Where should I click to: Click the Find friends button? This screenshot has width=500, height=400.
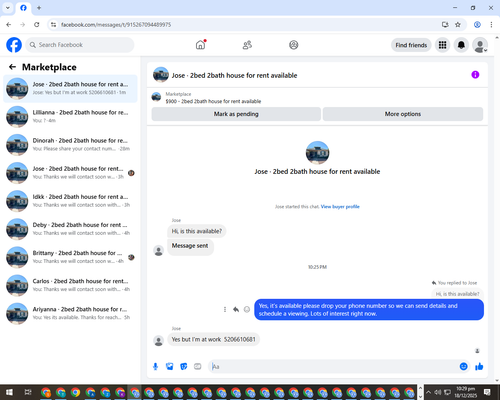tap(411, 45)
